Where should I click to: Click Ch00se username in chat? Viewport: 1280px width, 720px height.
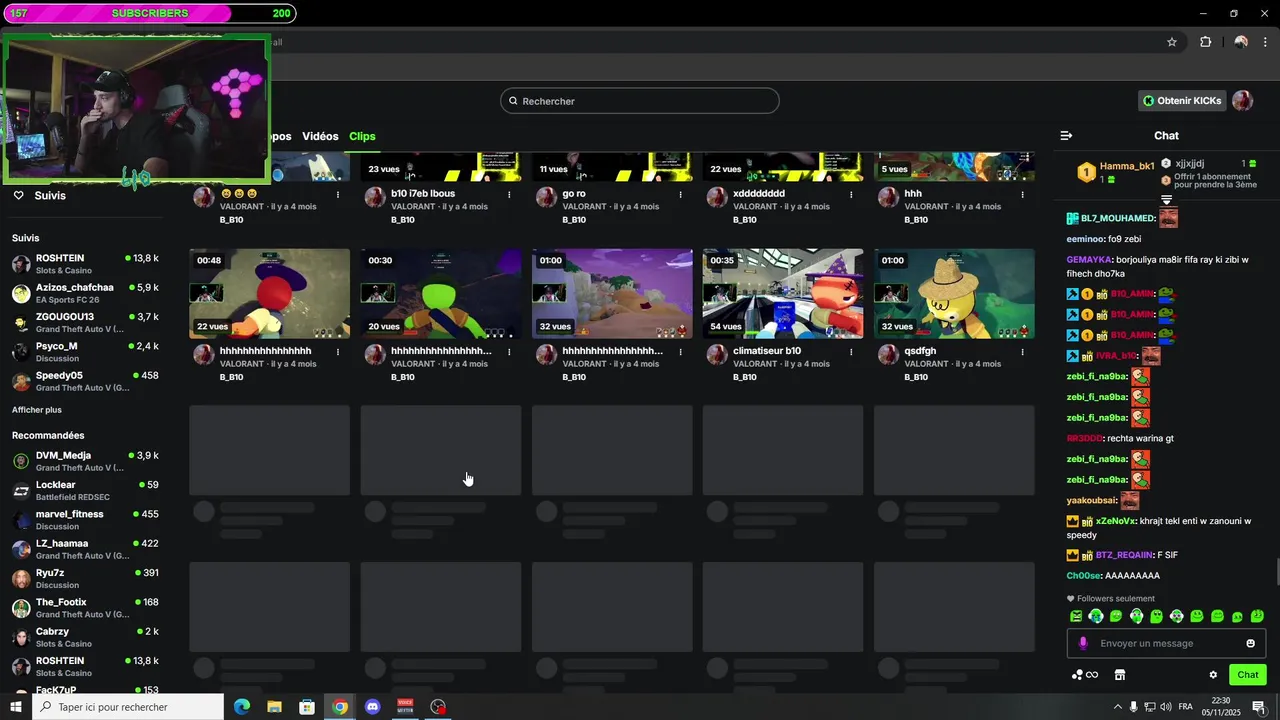[1083, 576]
